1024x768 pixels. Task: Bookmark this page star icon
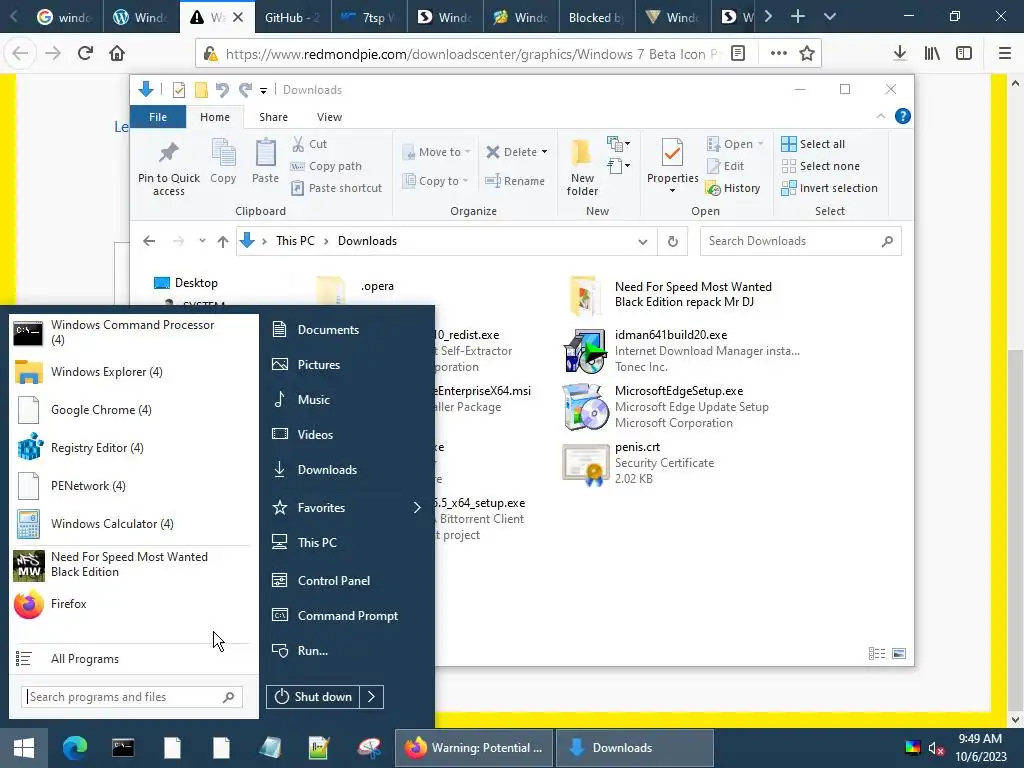point(807,54)
